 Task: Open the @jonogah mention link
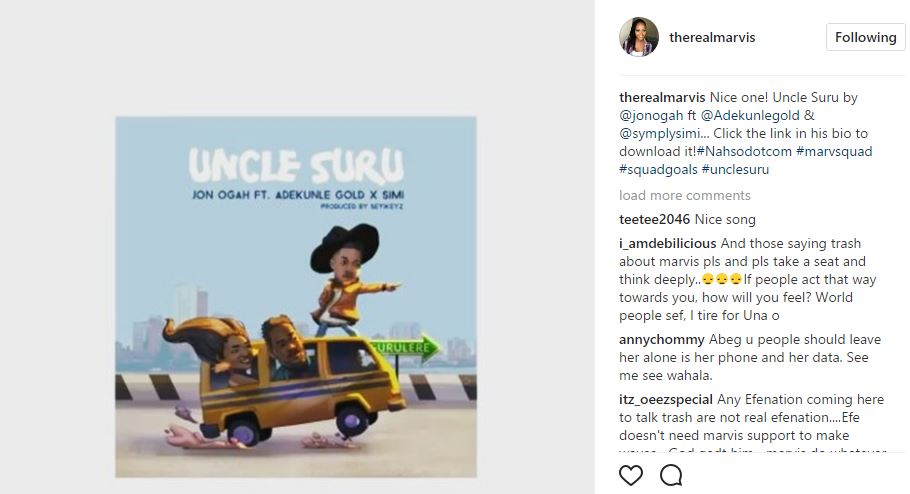click(652, 116)
